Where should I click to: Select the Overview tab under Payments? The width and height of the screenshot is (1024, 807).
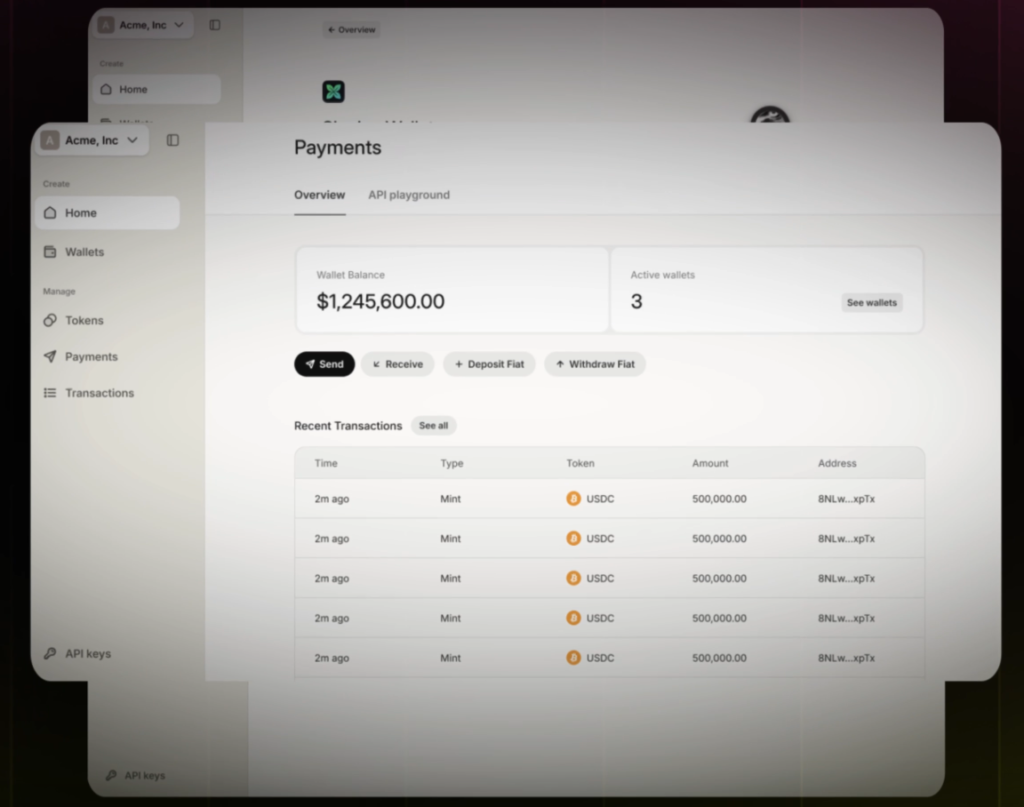click(319, 195)
